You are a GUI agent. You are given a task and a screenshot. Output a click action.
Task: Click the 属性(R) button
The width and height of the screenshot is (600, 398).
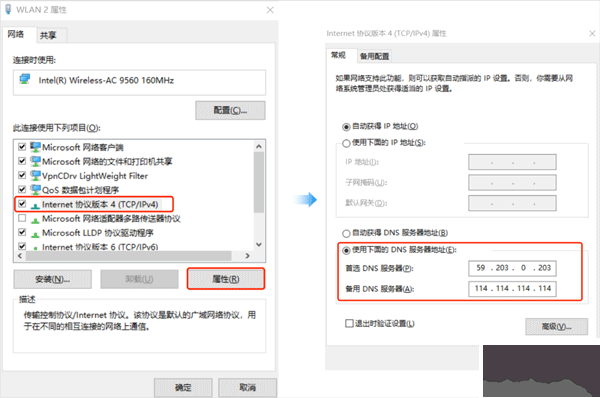(226, 279)
